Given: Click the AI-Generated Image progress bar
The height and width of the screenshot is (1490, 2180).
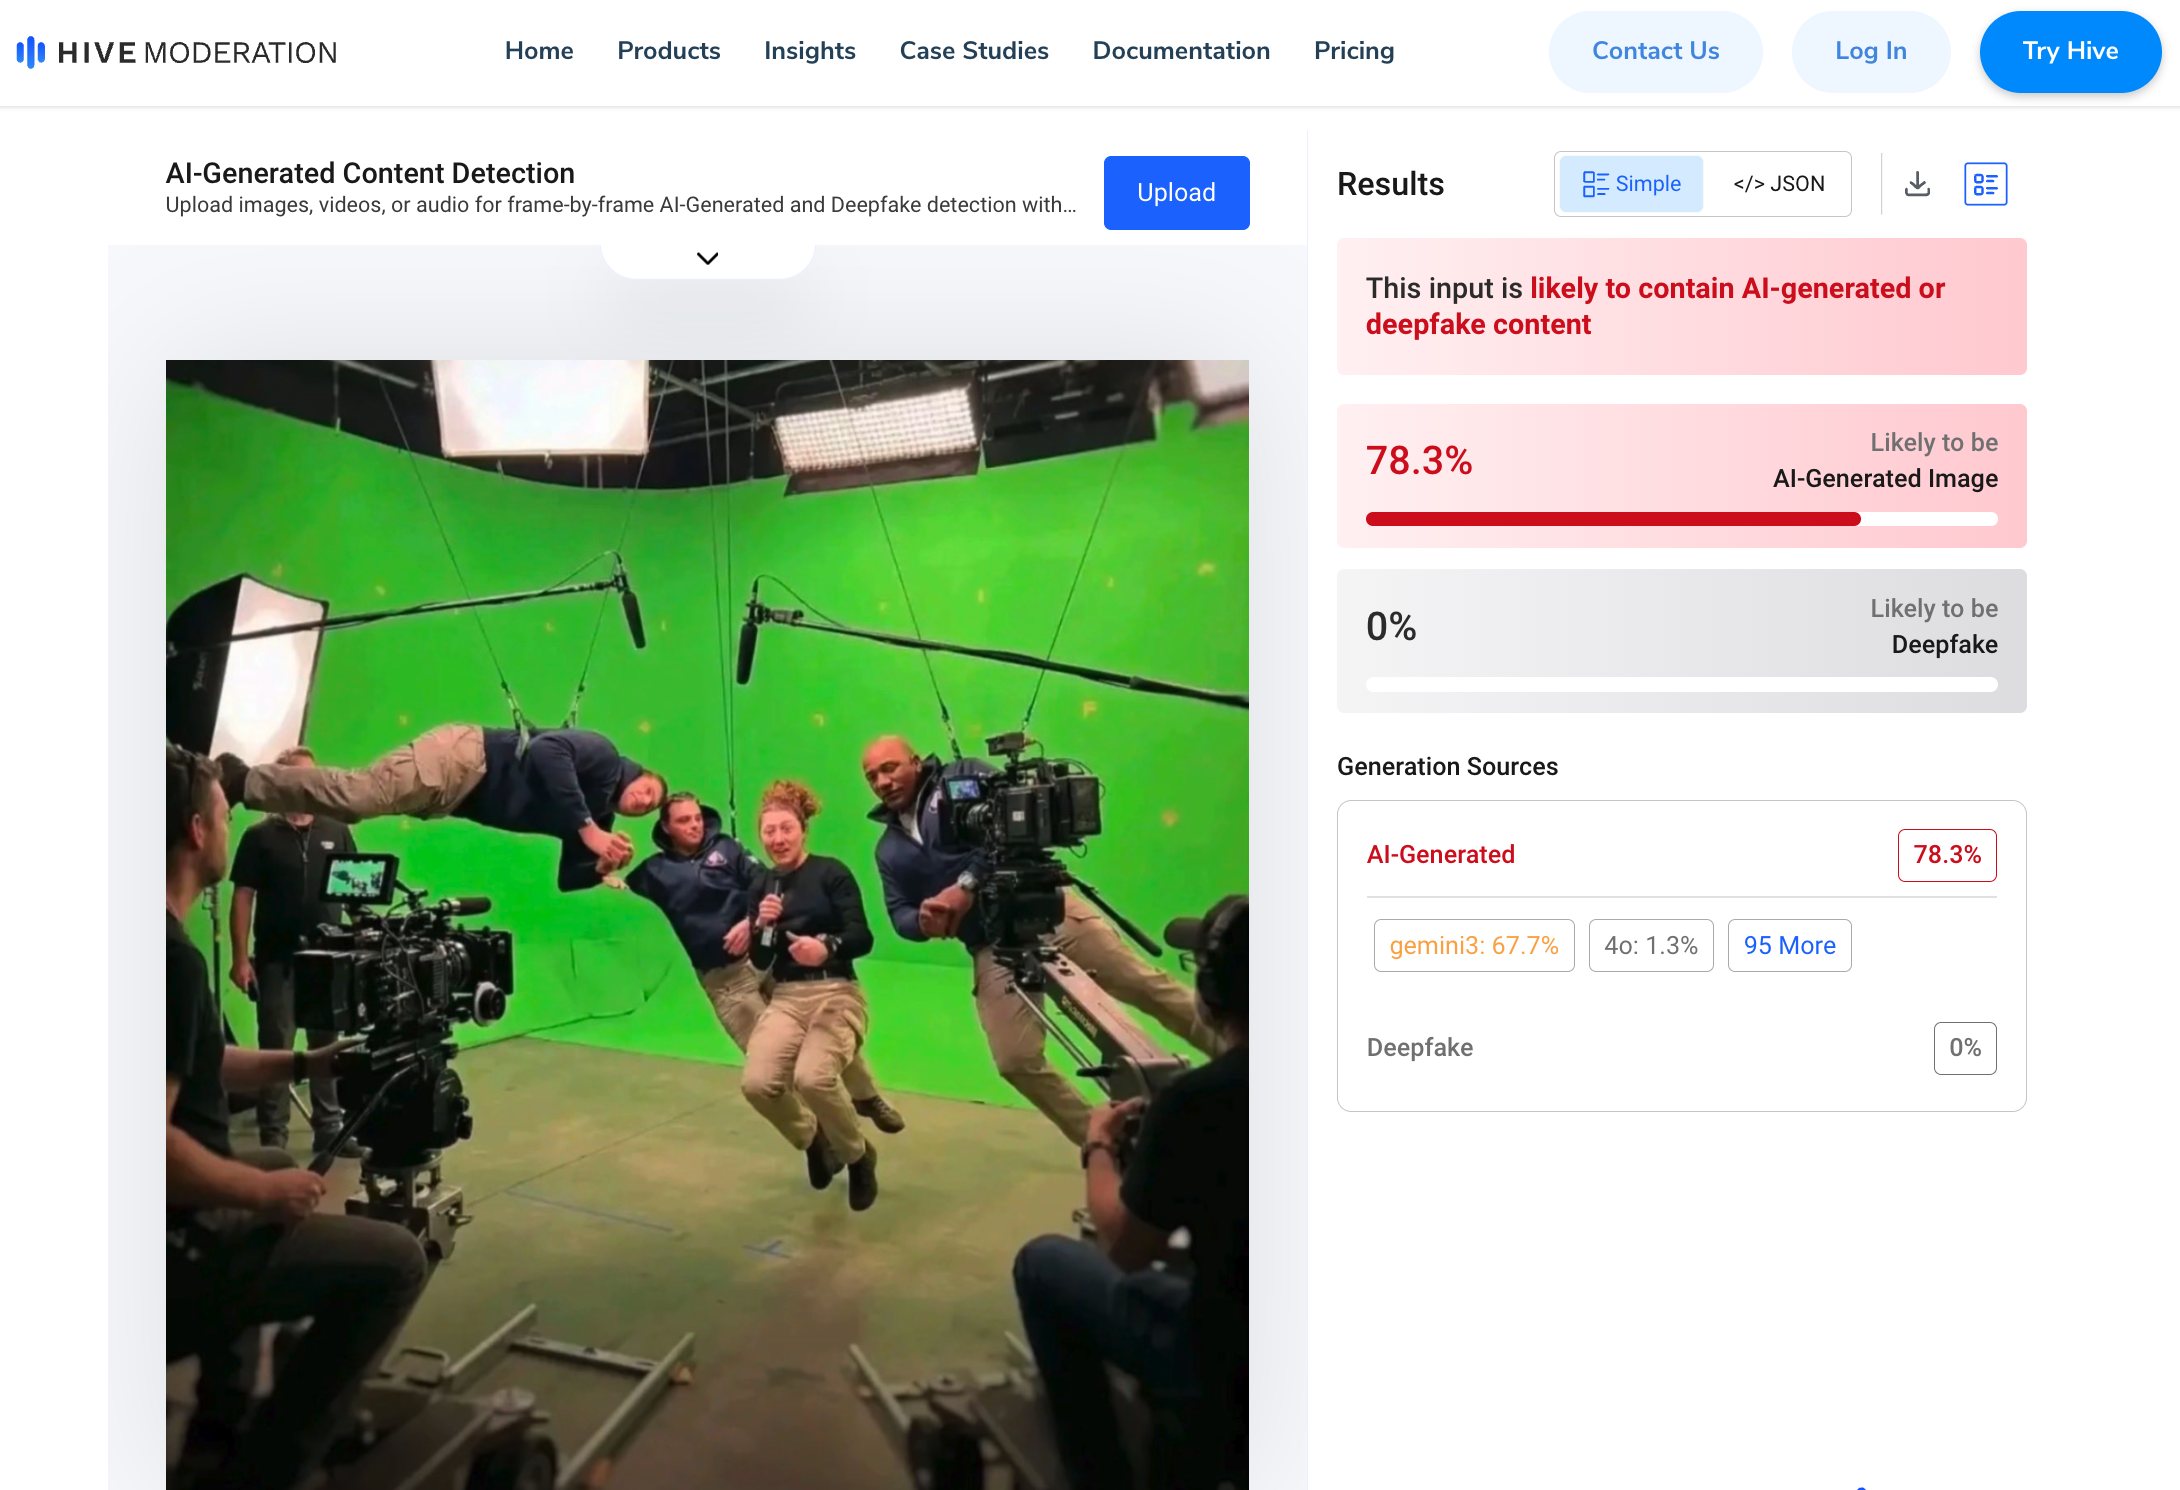Looking at the screenshot, I should click(x=1681, y=519).
